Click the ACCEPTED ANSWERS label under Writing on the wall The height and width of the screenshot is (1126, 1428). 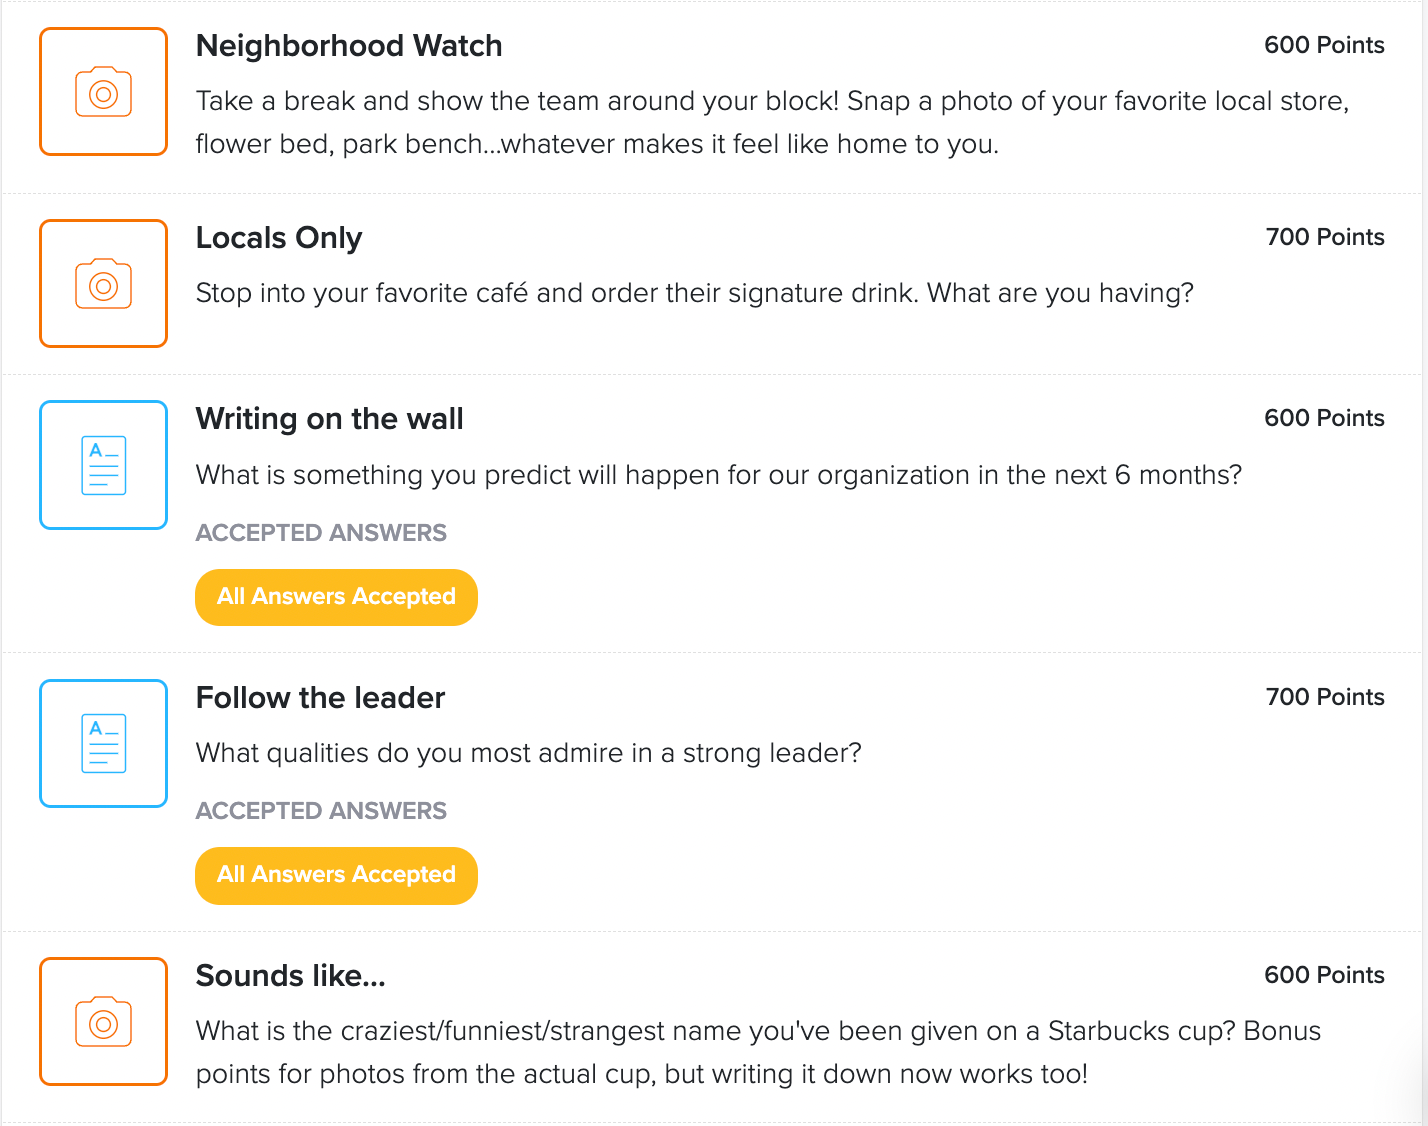click(321, 532)
